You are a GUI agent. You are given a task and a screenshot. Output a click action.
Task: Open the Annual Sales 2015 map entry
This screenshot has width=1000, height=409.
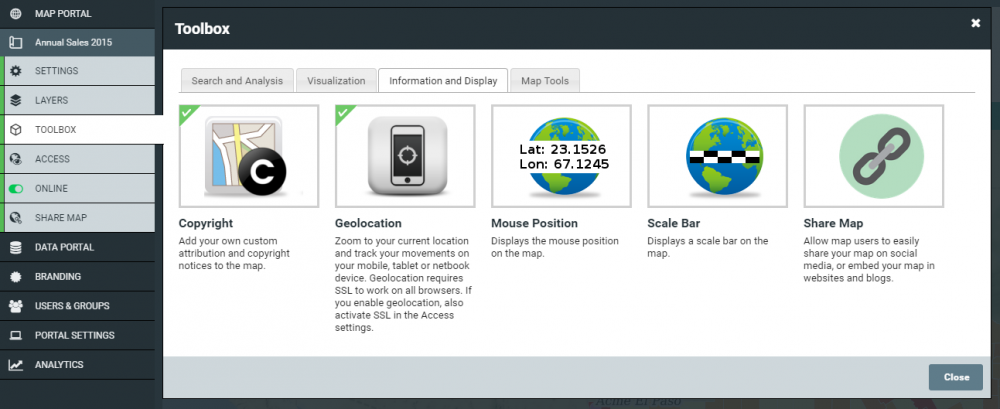(77, 43)
